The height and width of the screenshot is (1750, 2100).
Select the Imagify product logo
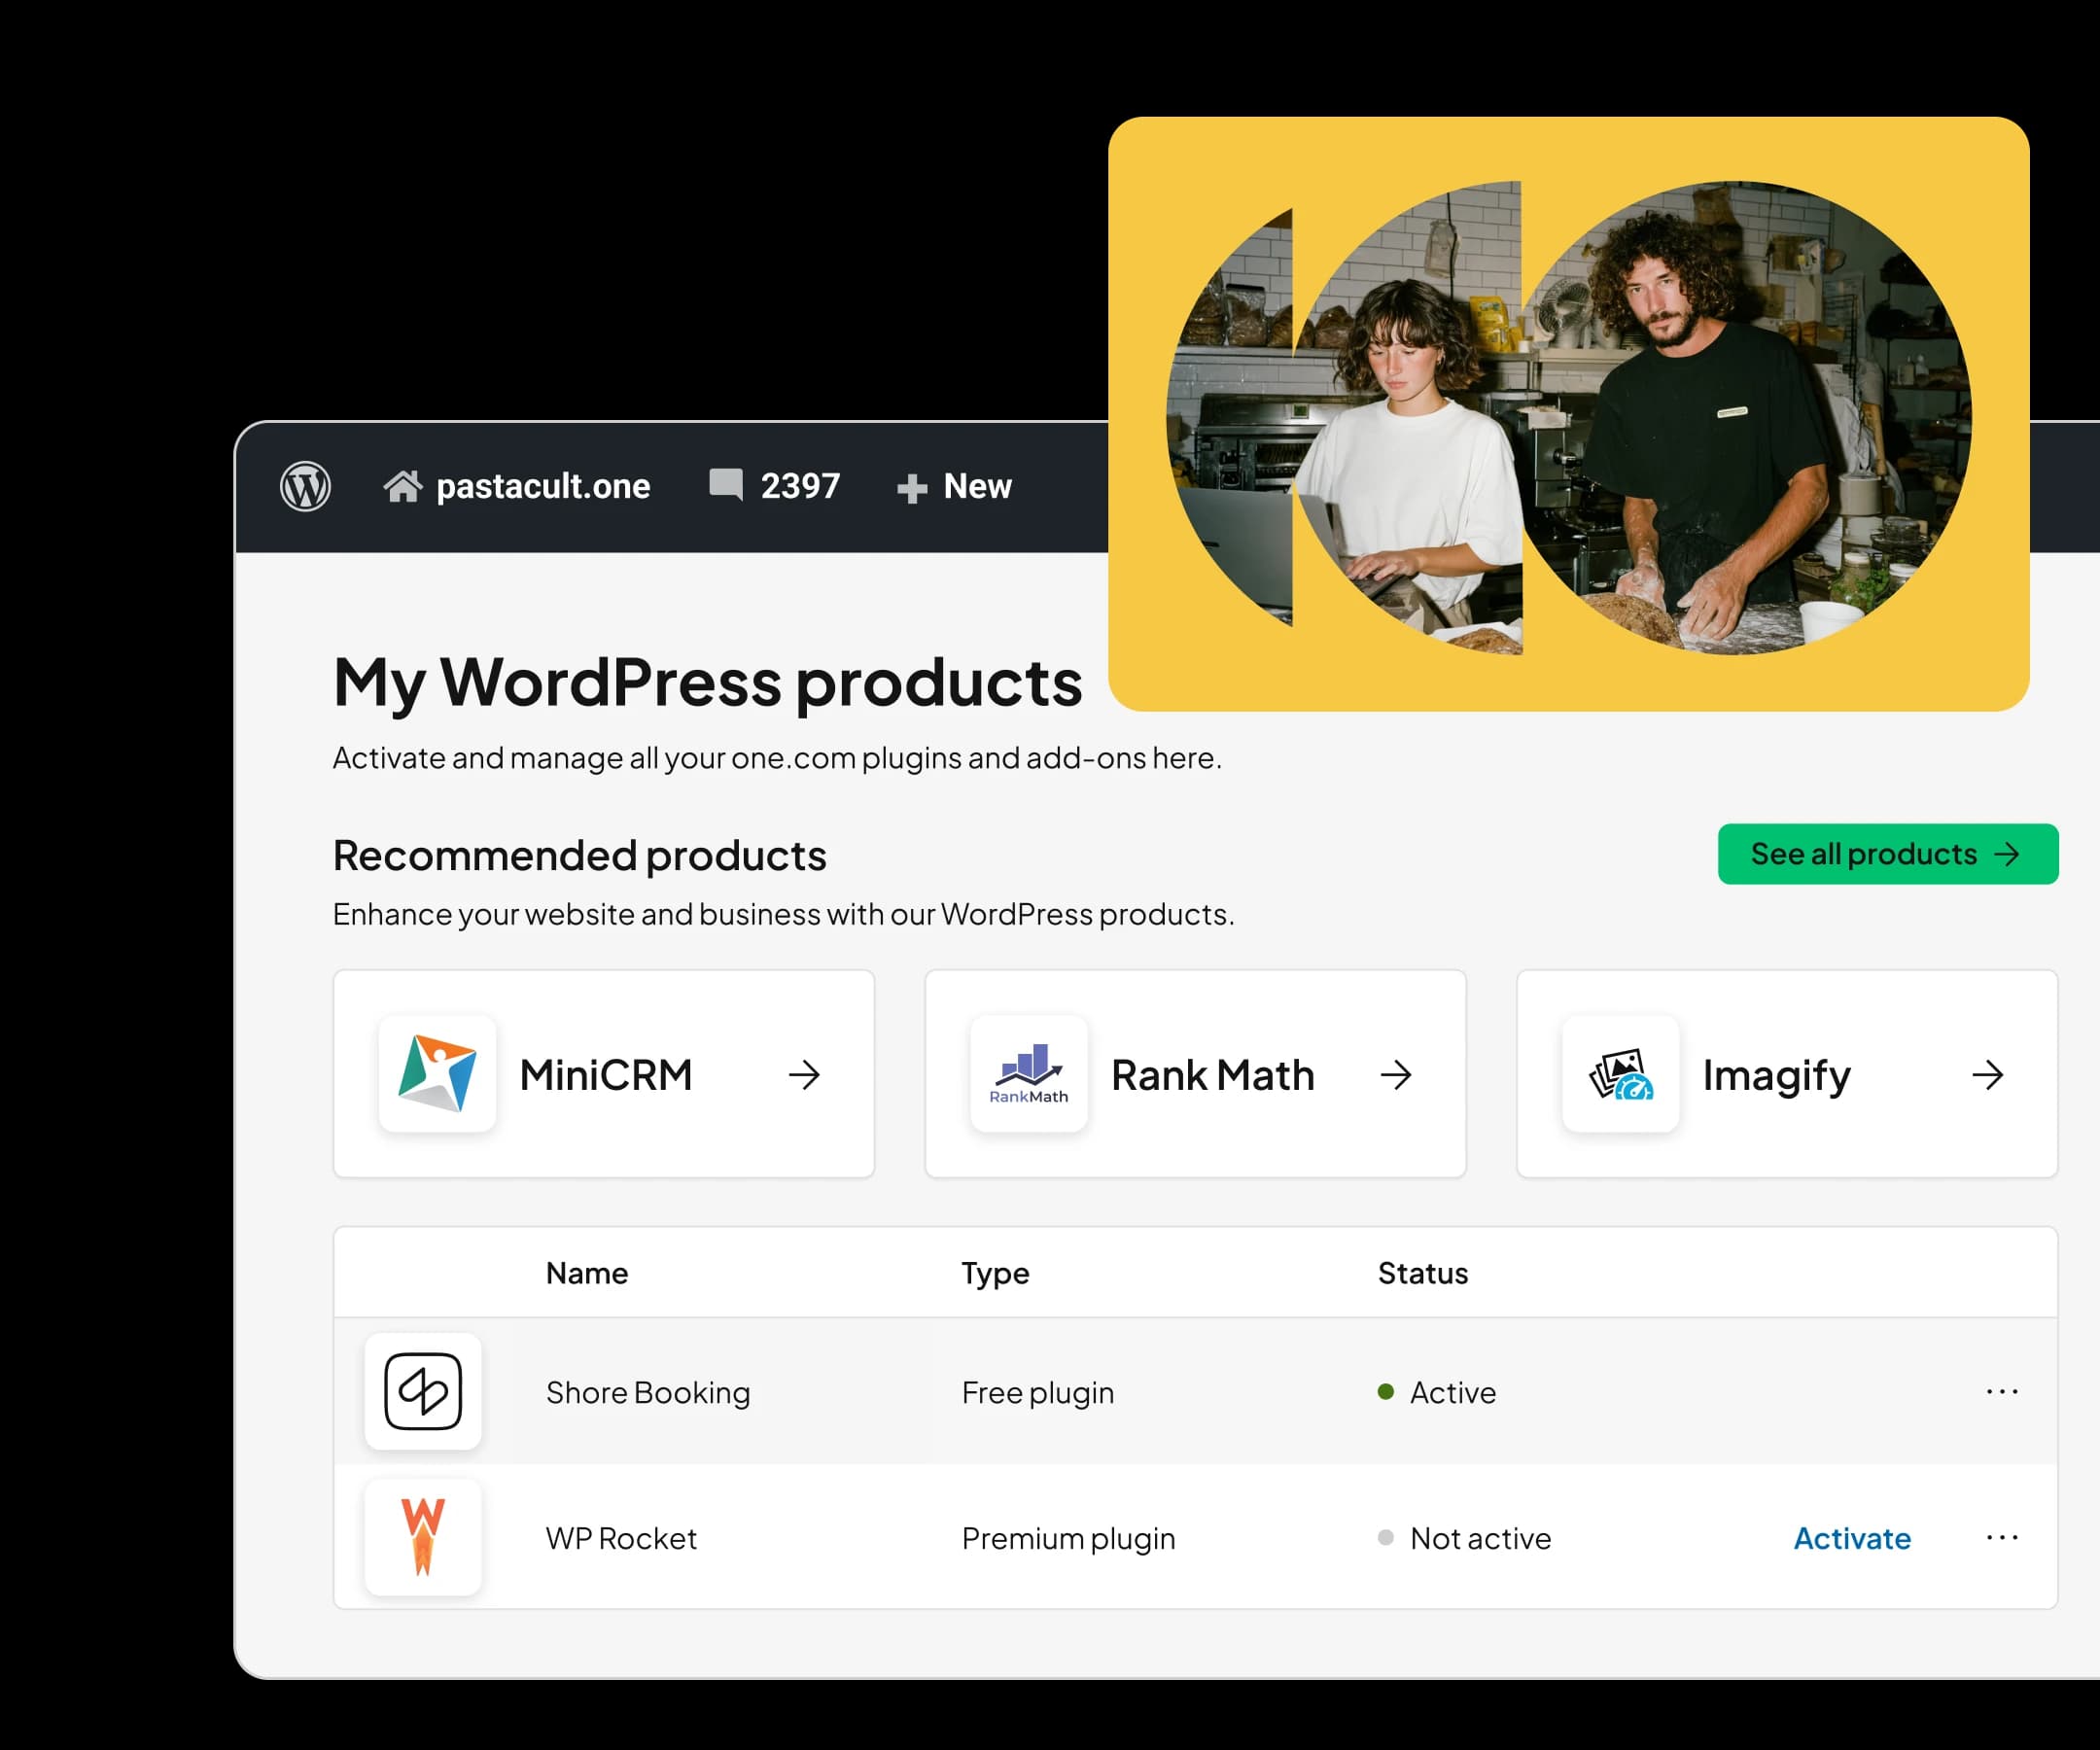pyautogui.click(x=1620, y=1075)
